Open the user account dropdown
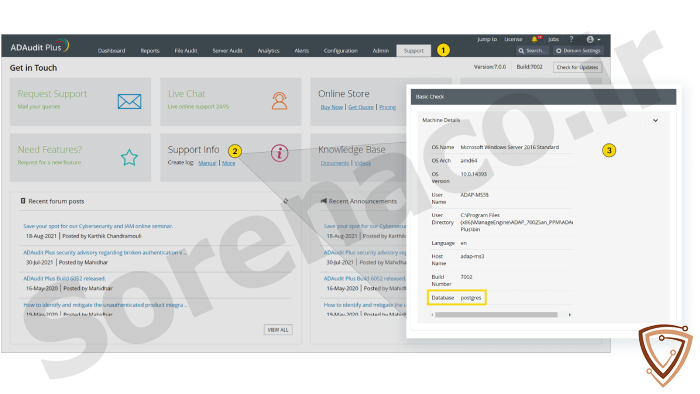This screenshot has width=700, height=394. point(593,39)
